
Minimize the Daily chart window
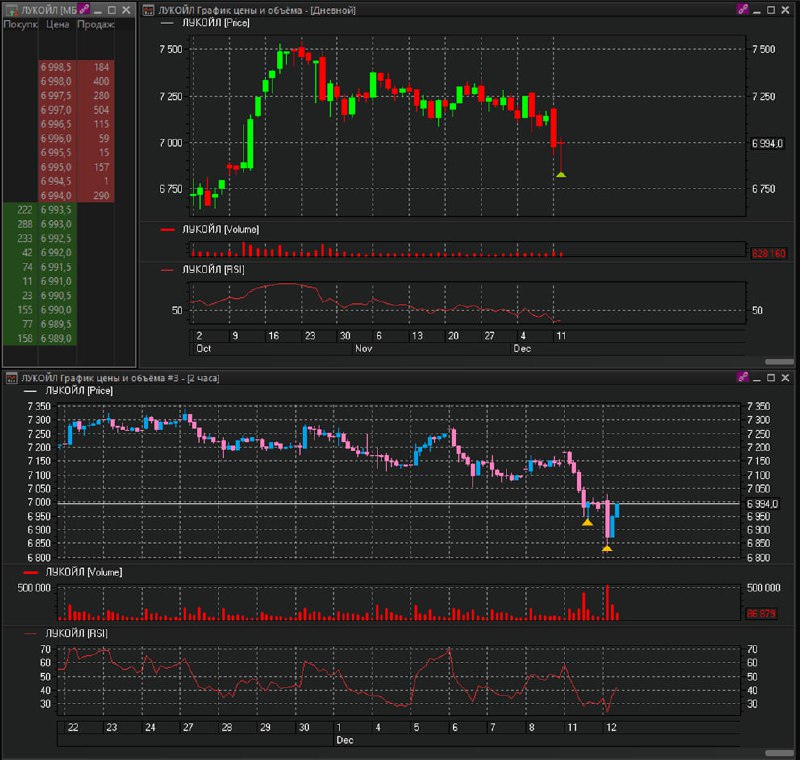757,10
